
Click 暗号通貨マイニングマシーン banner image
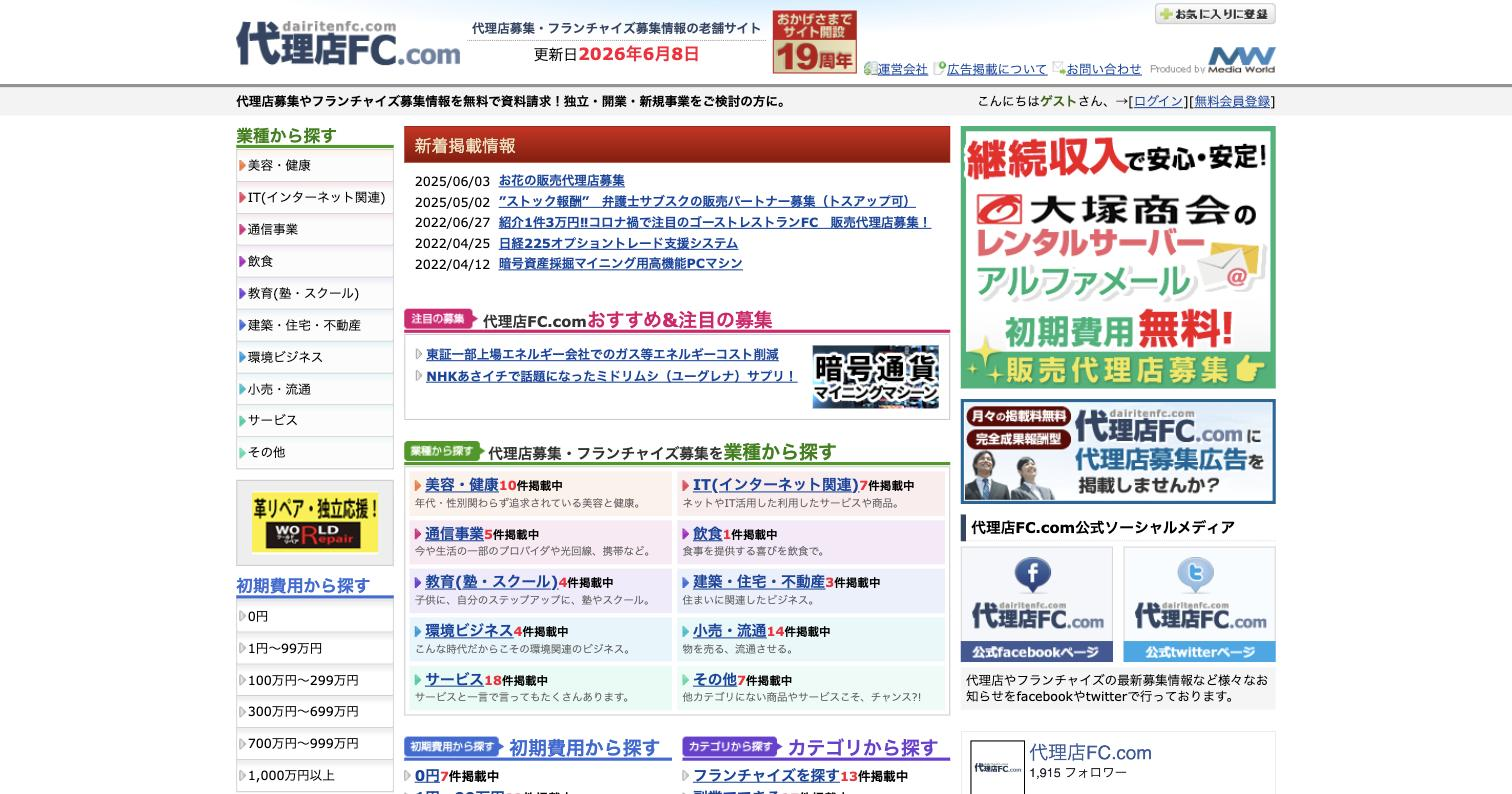[x=875, y=377]
